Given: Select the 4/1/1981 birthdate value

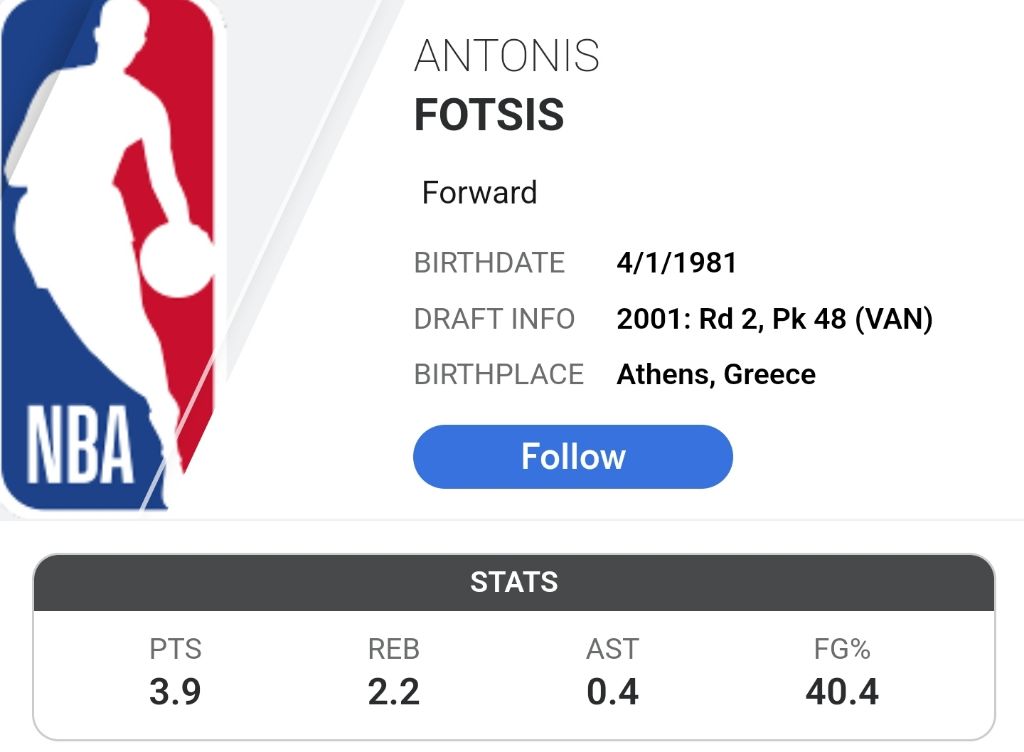Looking at the screenshot, I should tap(677, 263).
